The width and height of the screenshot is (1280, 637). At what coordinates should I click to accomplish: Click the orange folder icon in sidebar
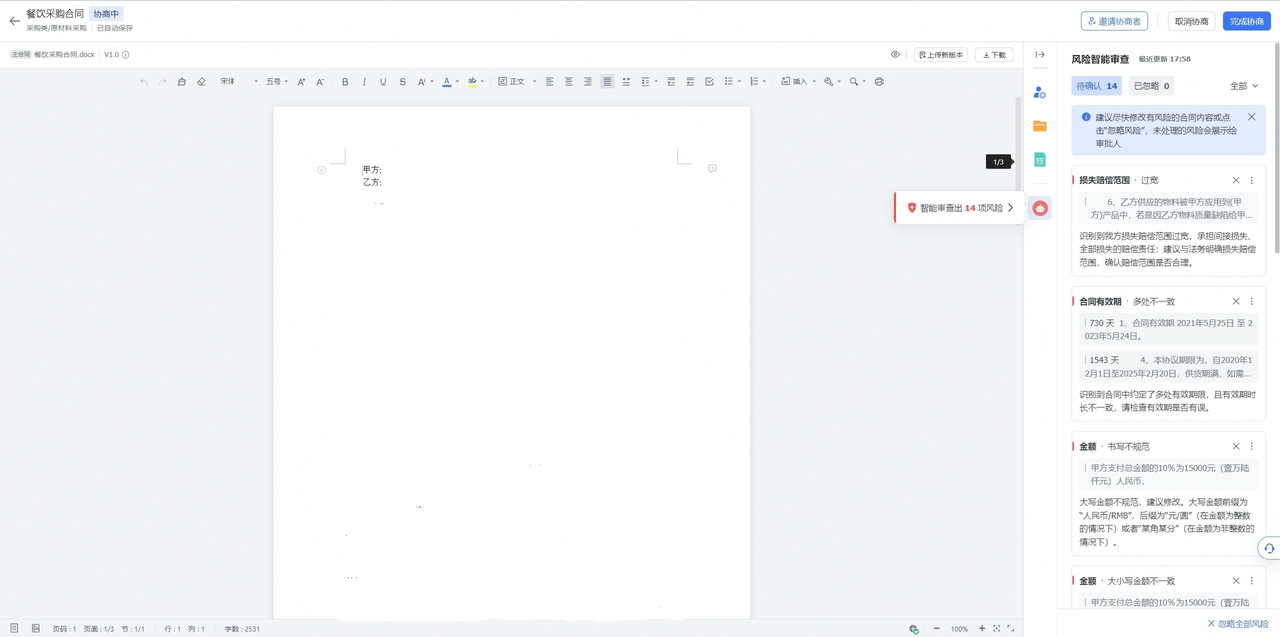1040,126
